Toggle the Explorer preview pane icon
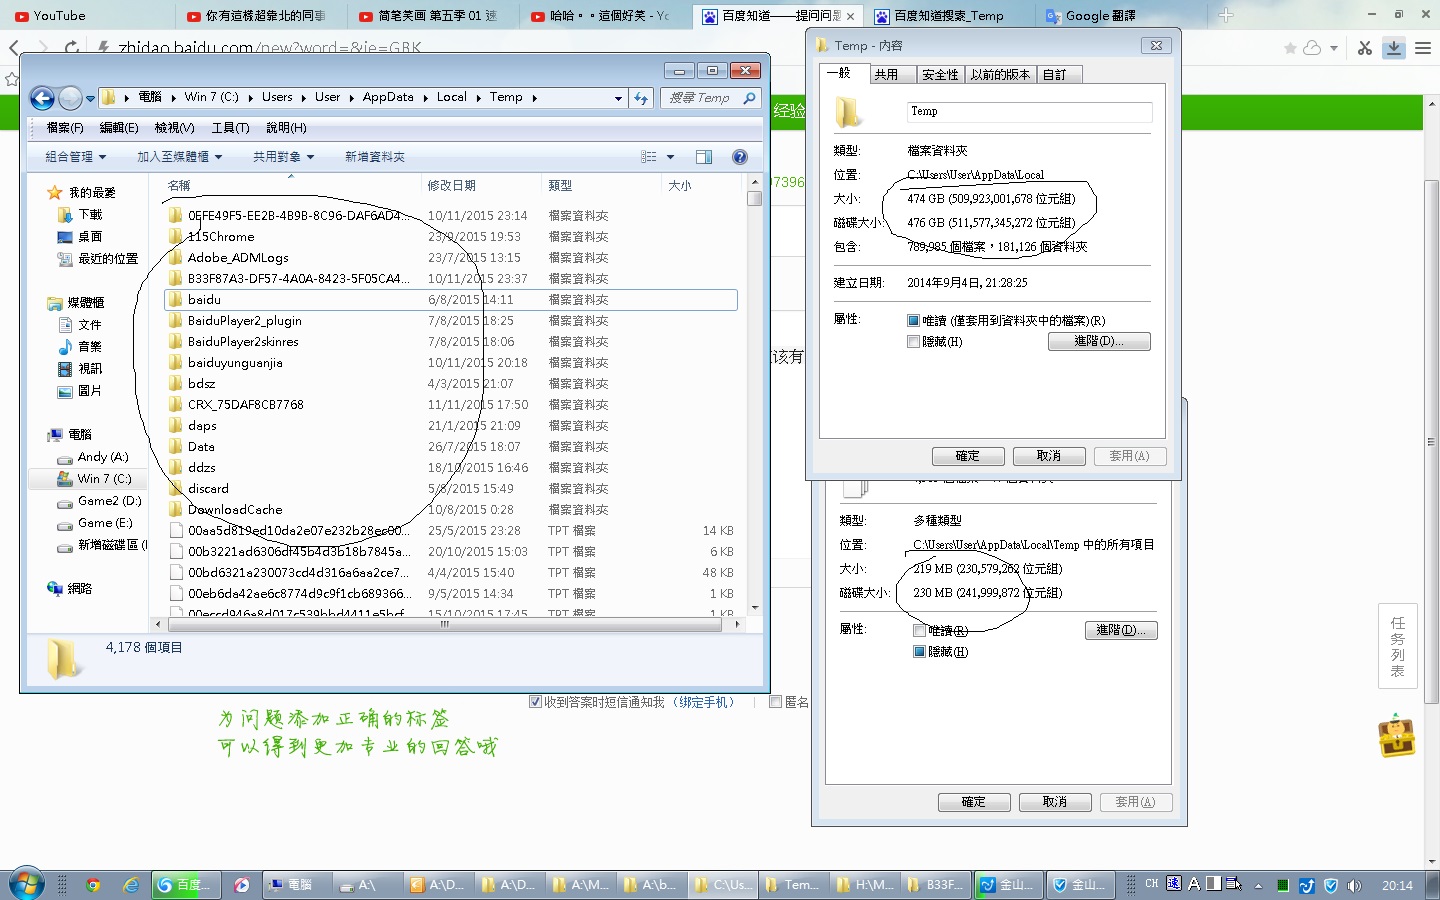The image size is (1440, 900). [x=704, y=157]
